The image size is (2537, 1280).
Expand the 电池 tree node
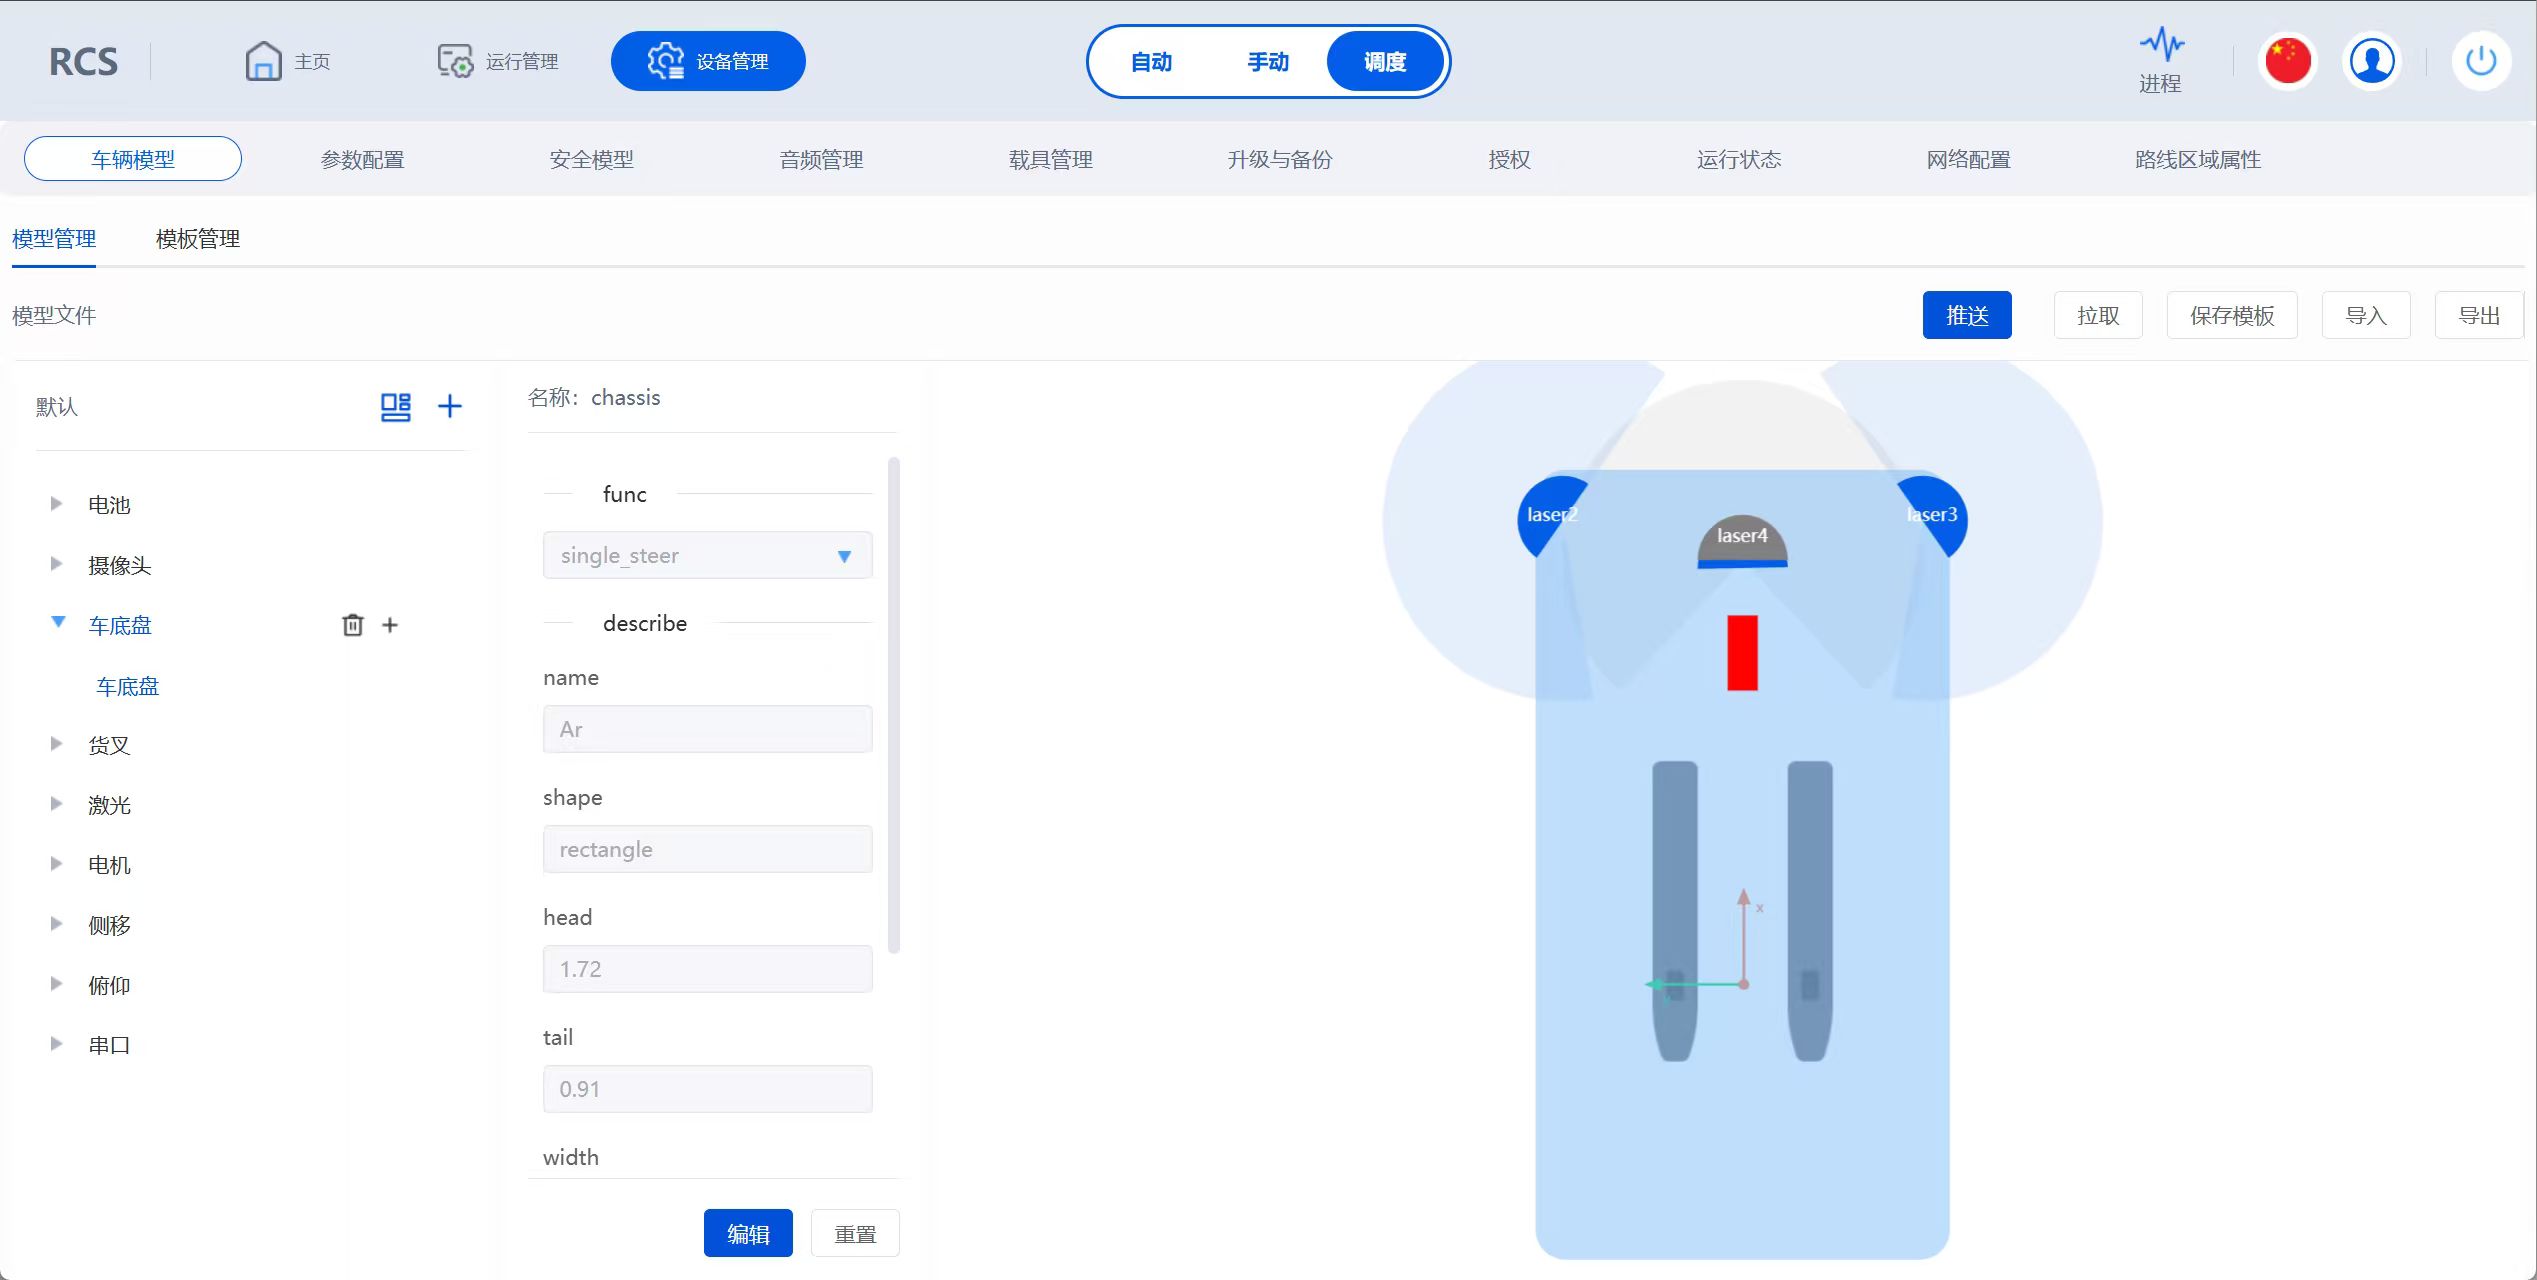coord(56,504)
